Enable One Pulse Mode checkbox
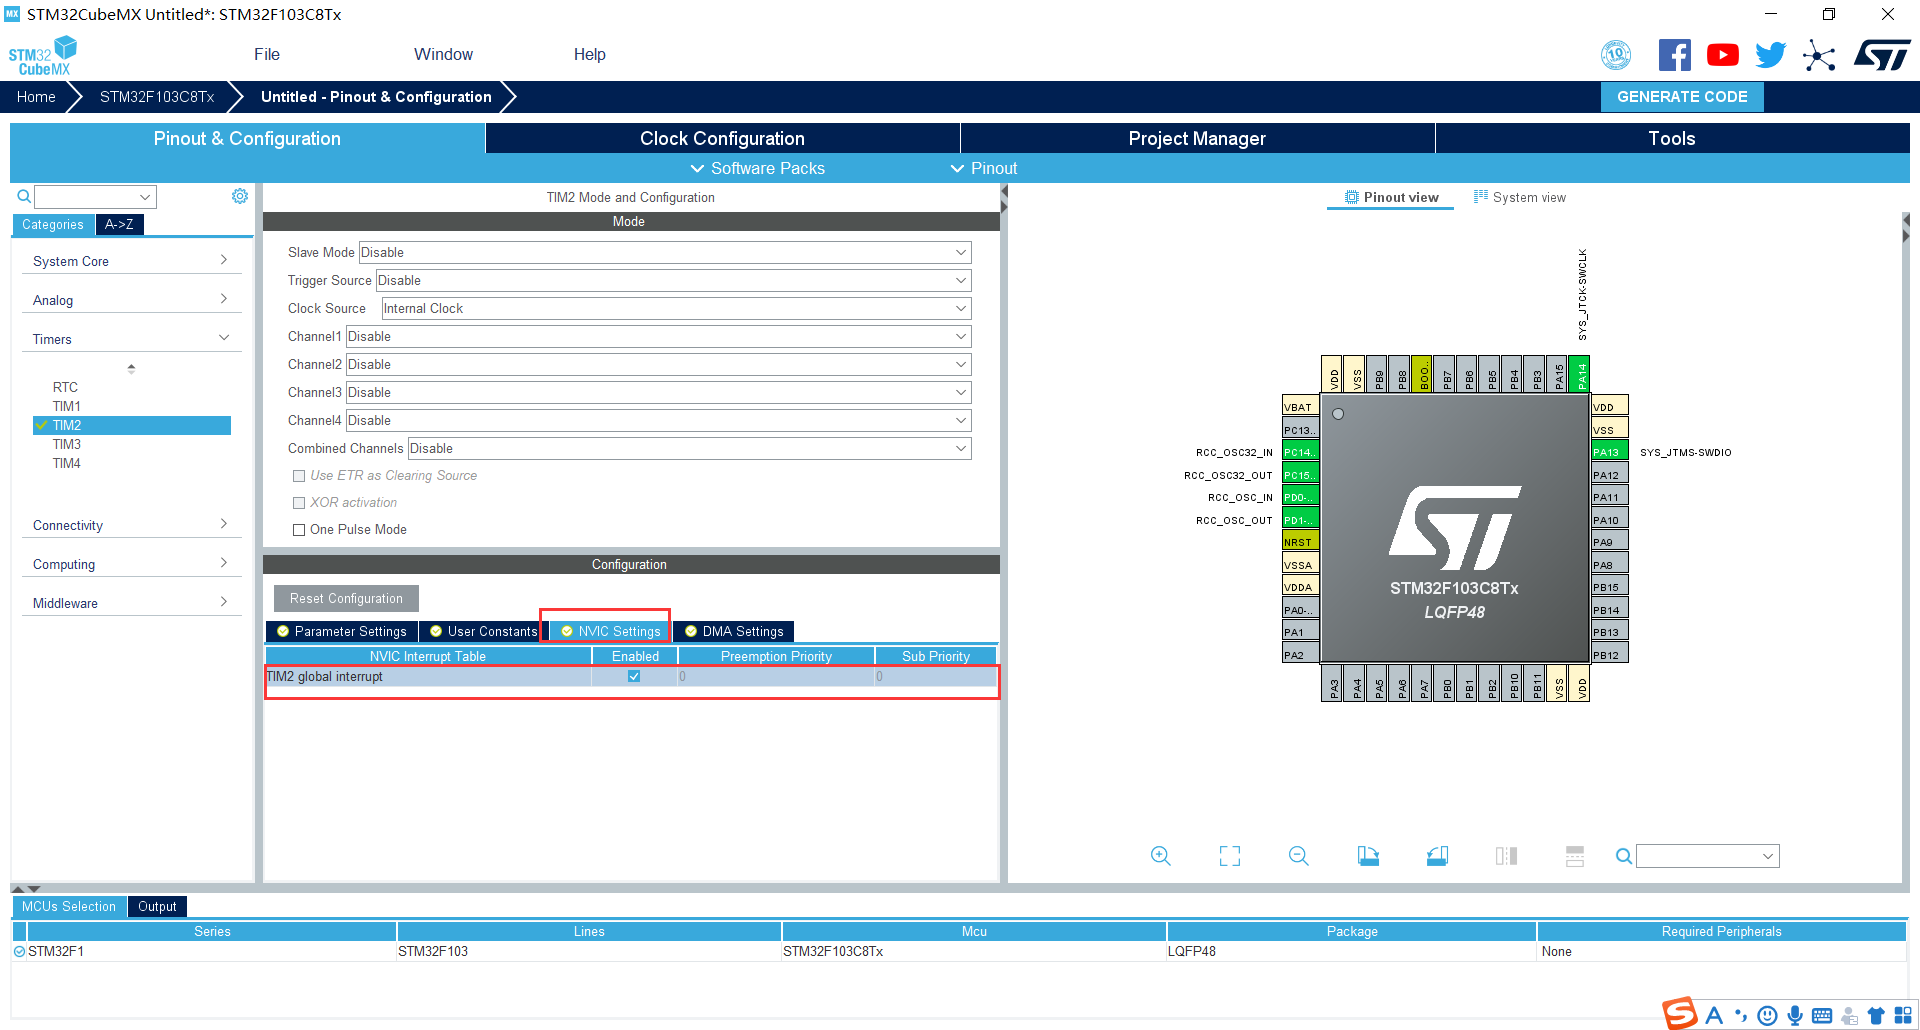1920x1030 pixels. tap(298, 530)
